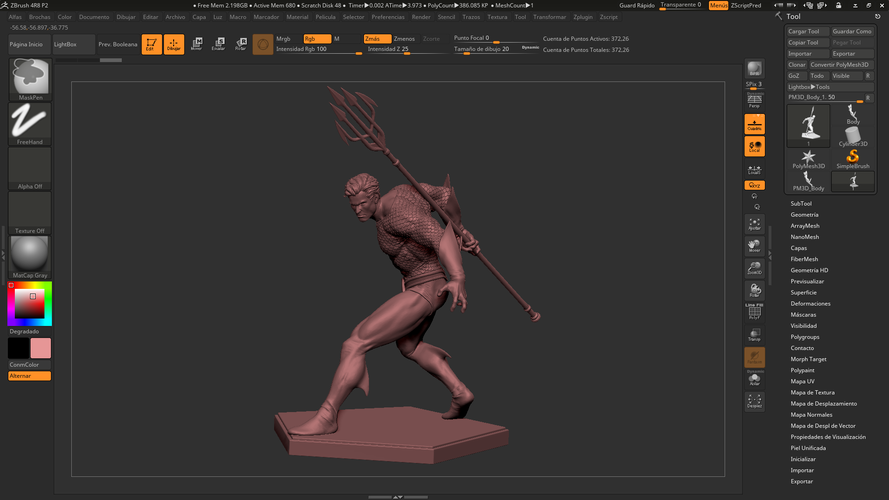Click the Zoom3D icon
This screenshot has width=889, height=500.
(x=755, y=268)
